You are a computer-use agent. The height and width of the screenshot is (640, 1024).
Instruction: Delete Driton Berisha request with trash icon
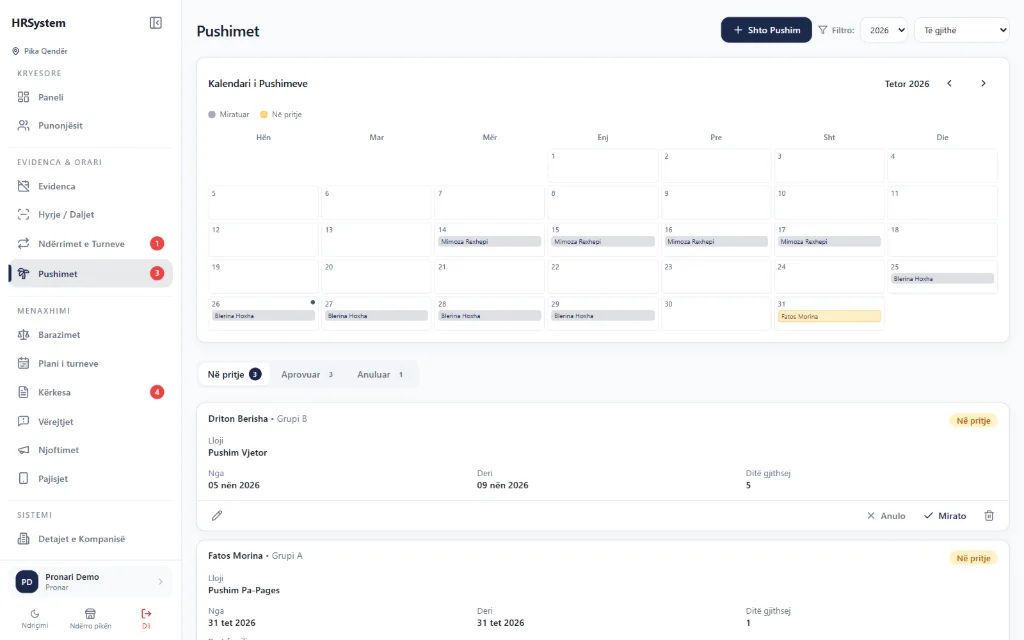point(989,515)
